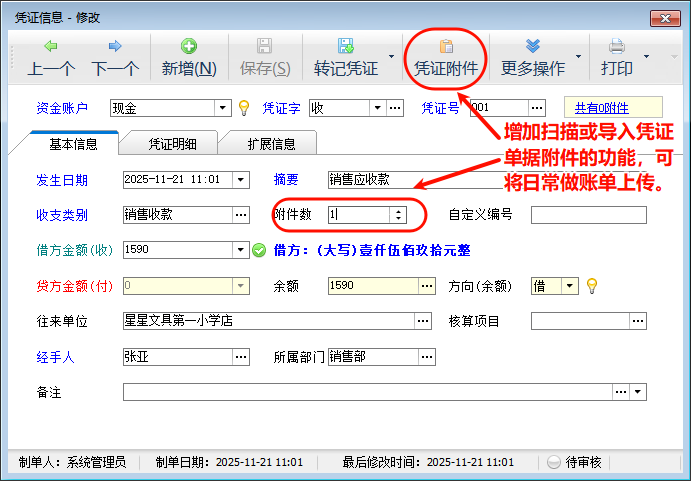The width and height of the screenshot is (691, 481).
Task: Go to next voucher (下一个)
Action: coord(115,57)
